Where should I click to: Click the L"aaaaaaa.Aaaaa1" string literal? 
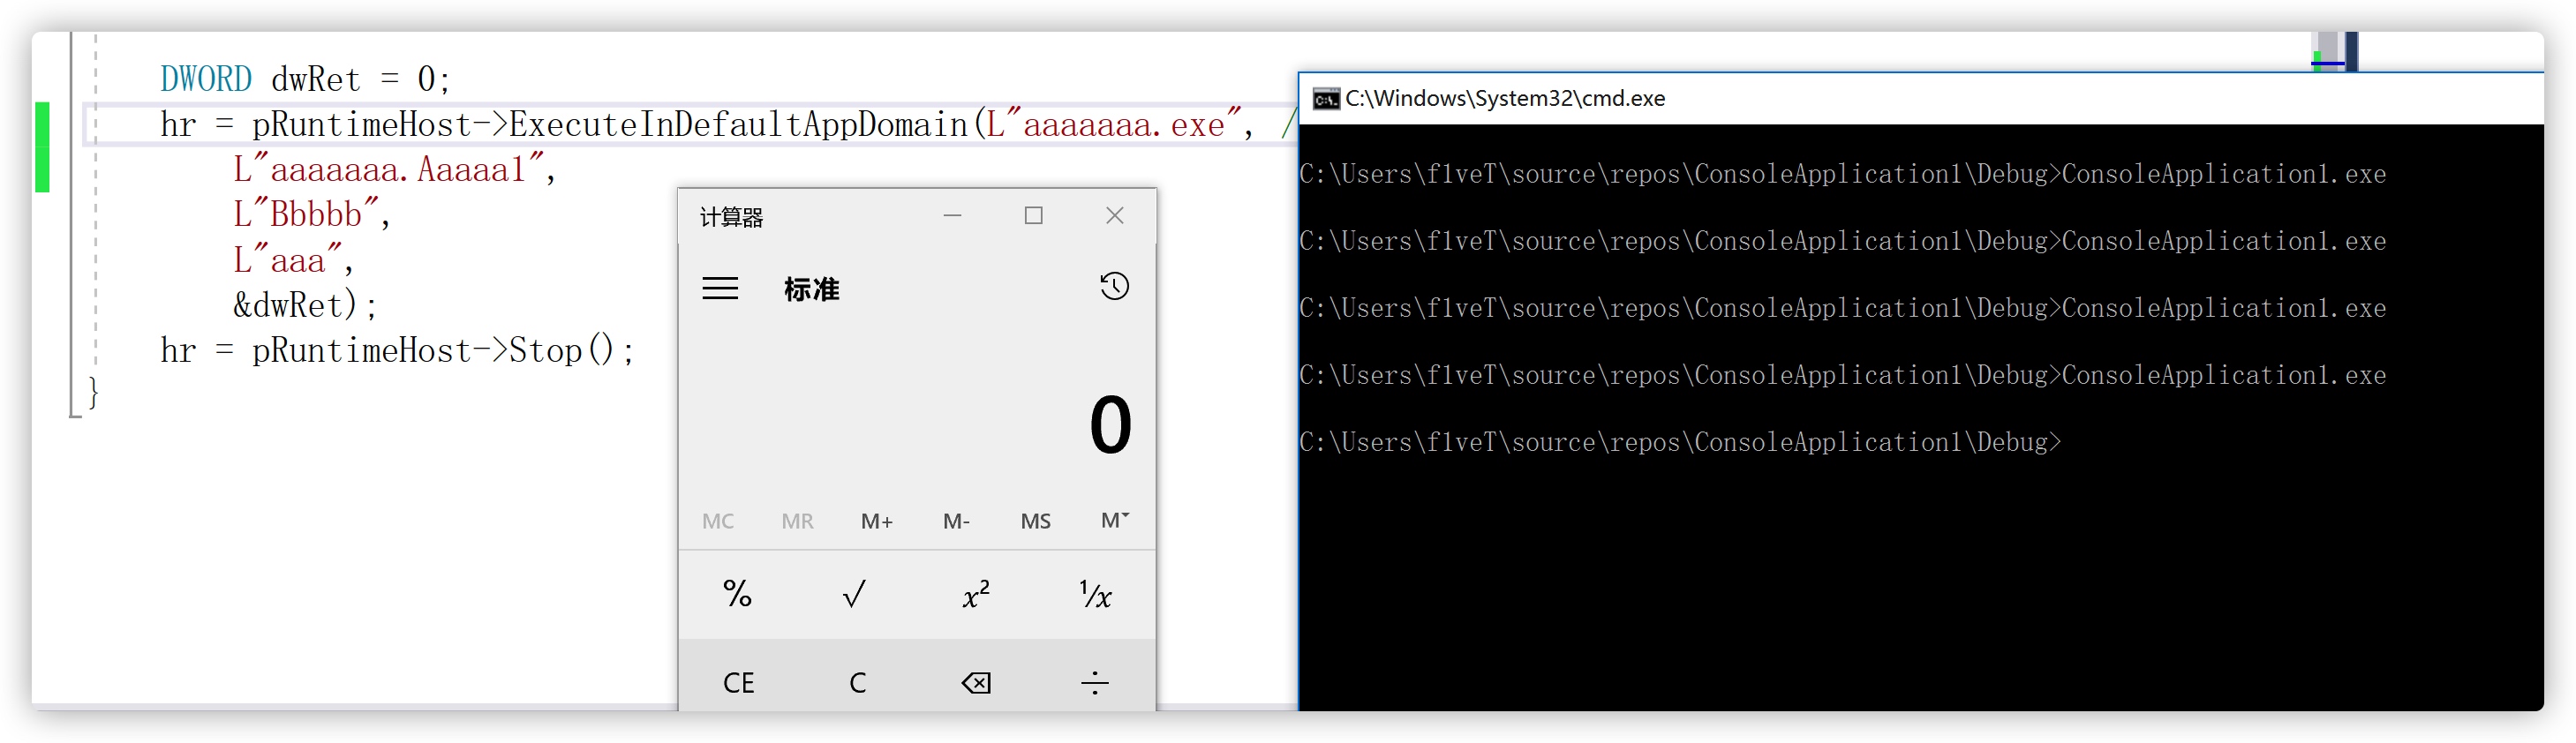click(x=388, y=169)
